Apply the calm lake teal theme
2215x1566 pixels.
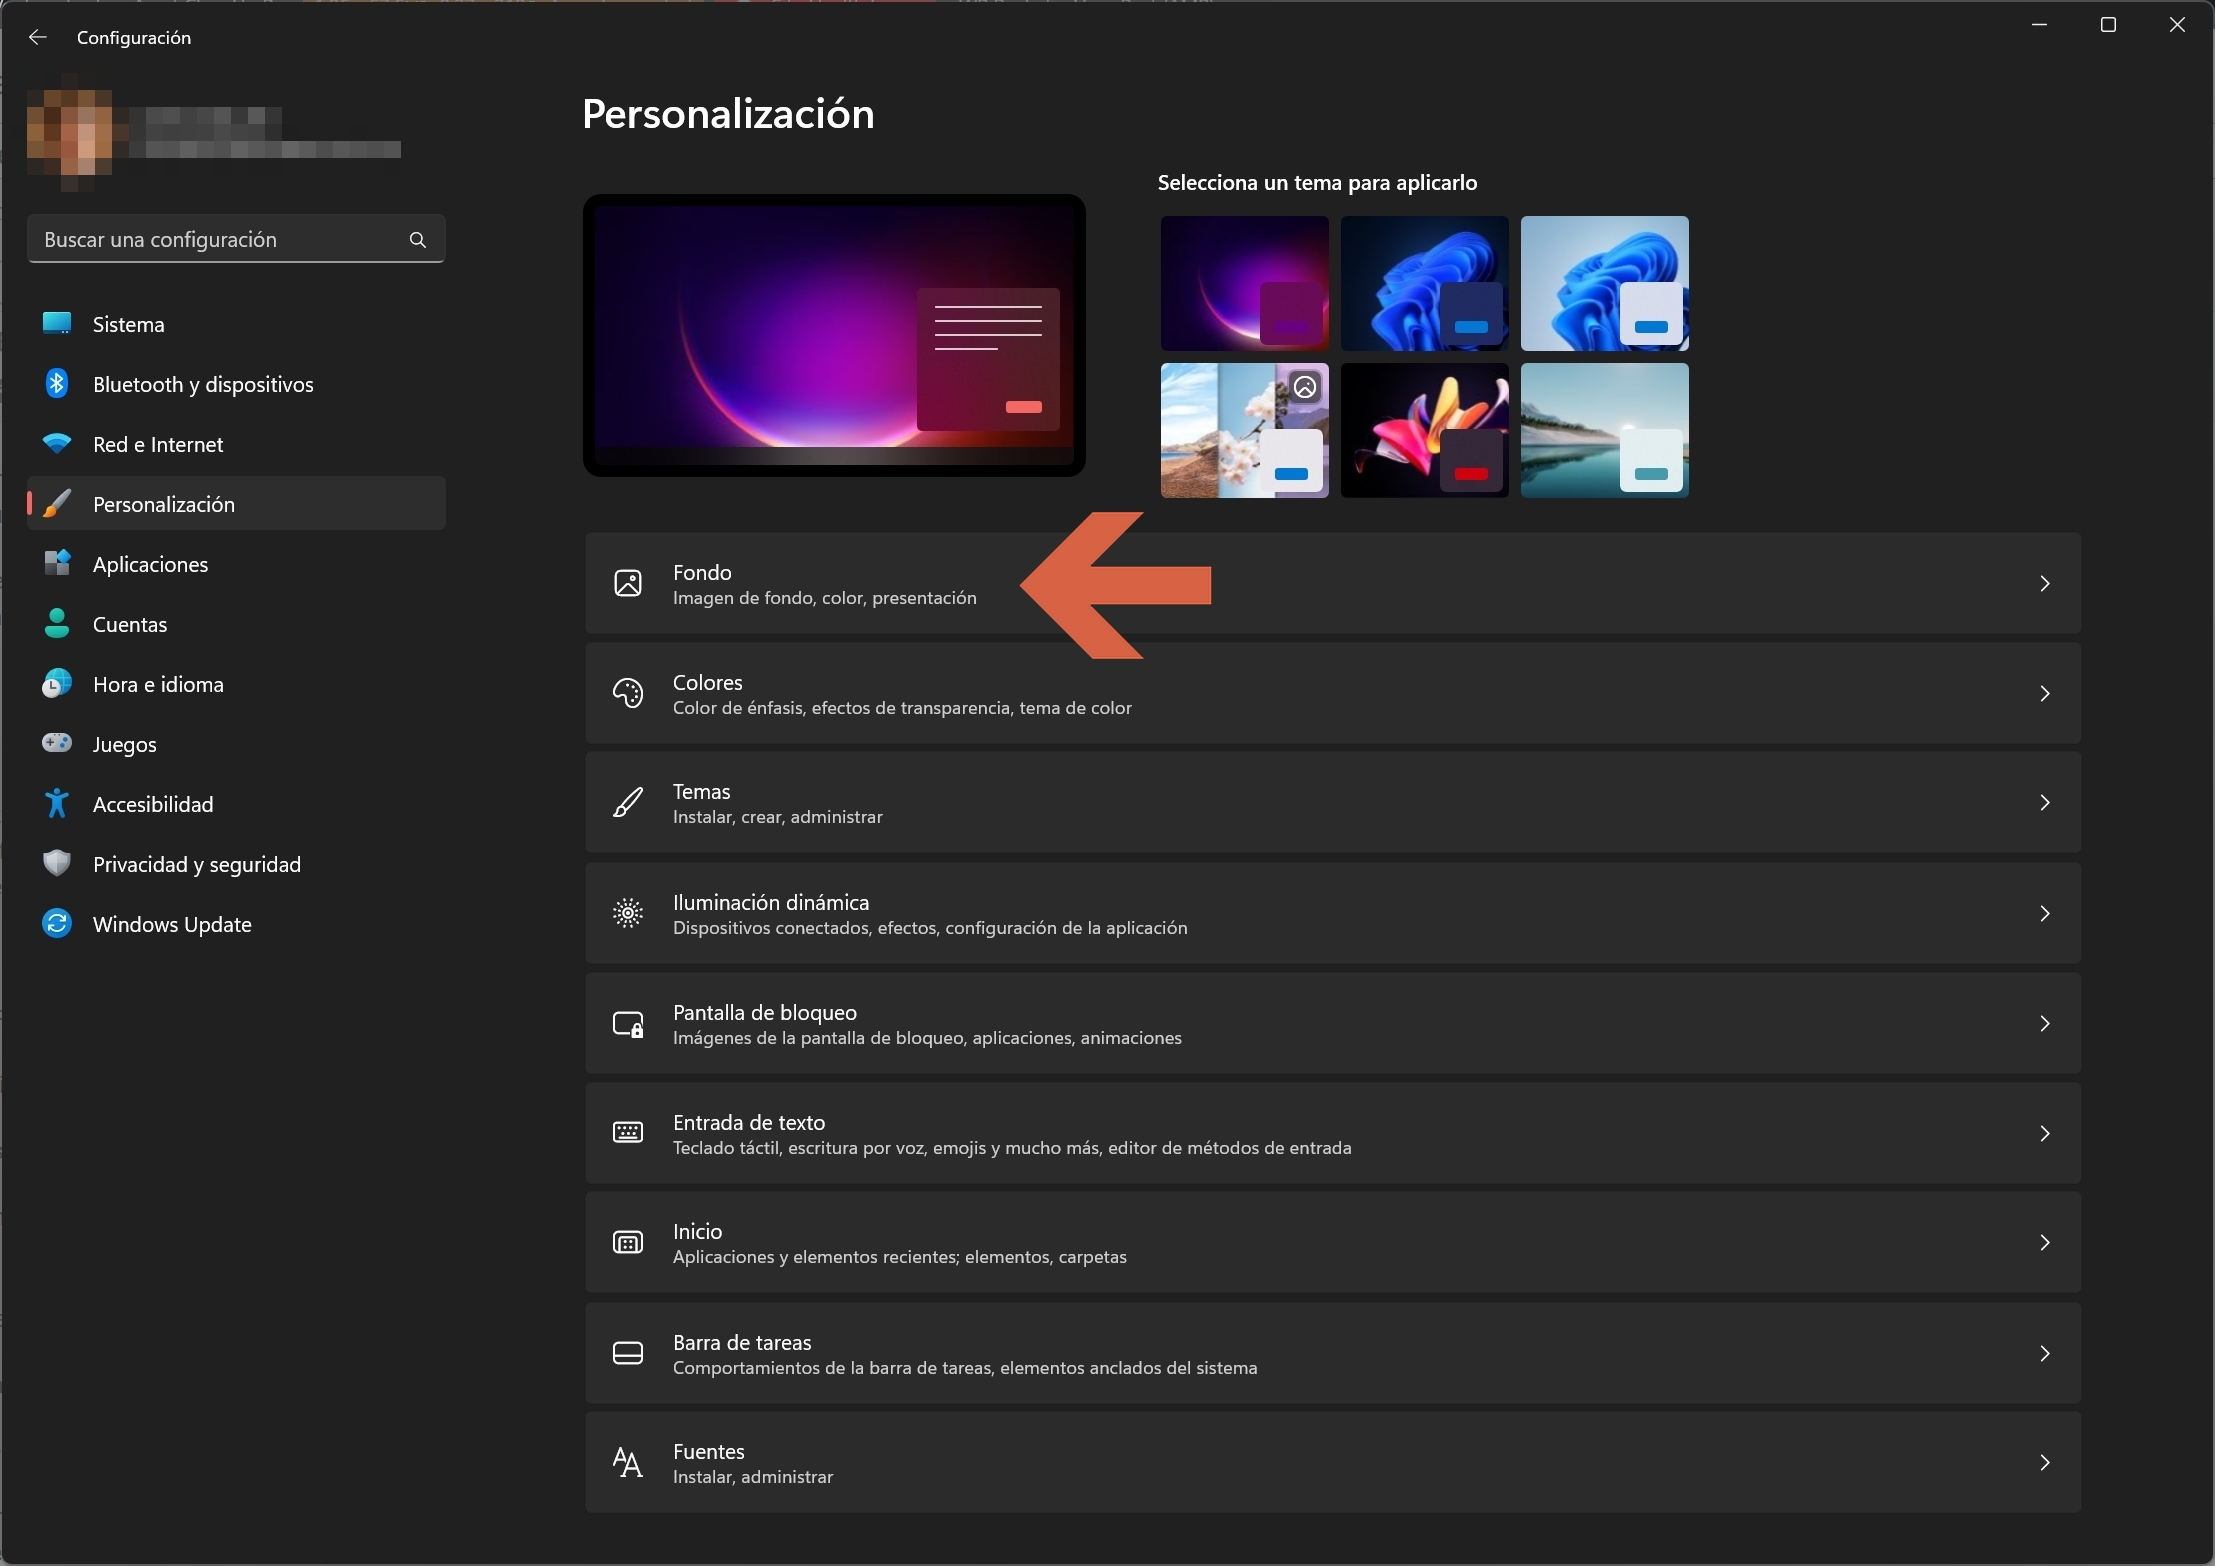click(1604, 430)
